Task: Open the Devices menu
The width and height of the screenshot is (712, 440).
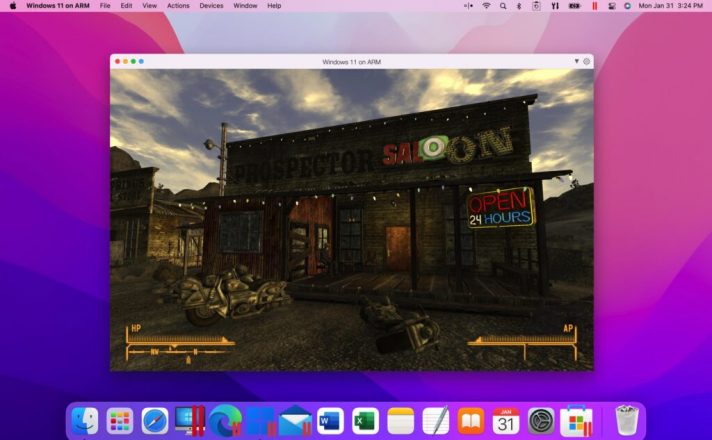Action: point(211,6)
